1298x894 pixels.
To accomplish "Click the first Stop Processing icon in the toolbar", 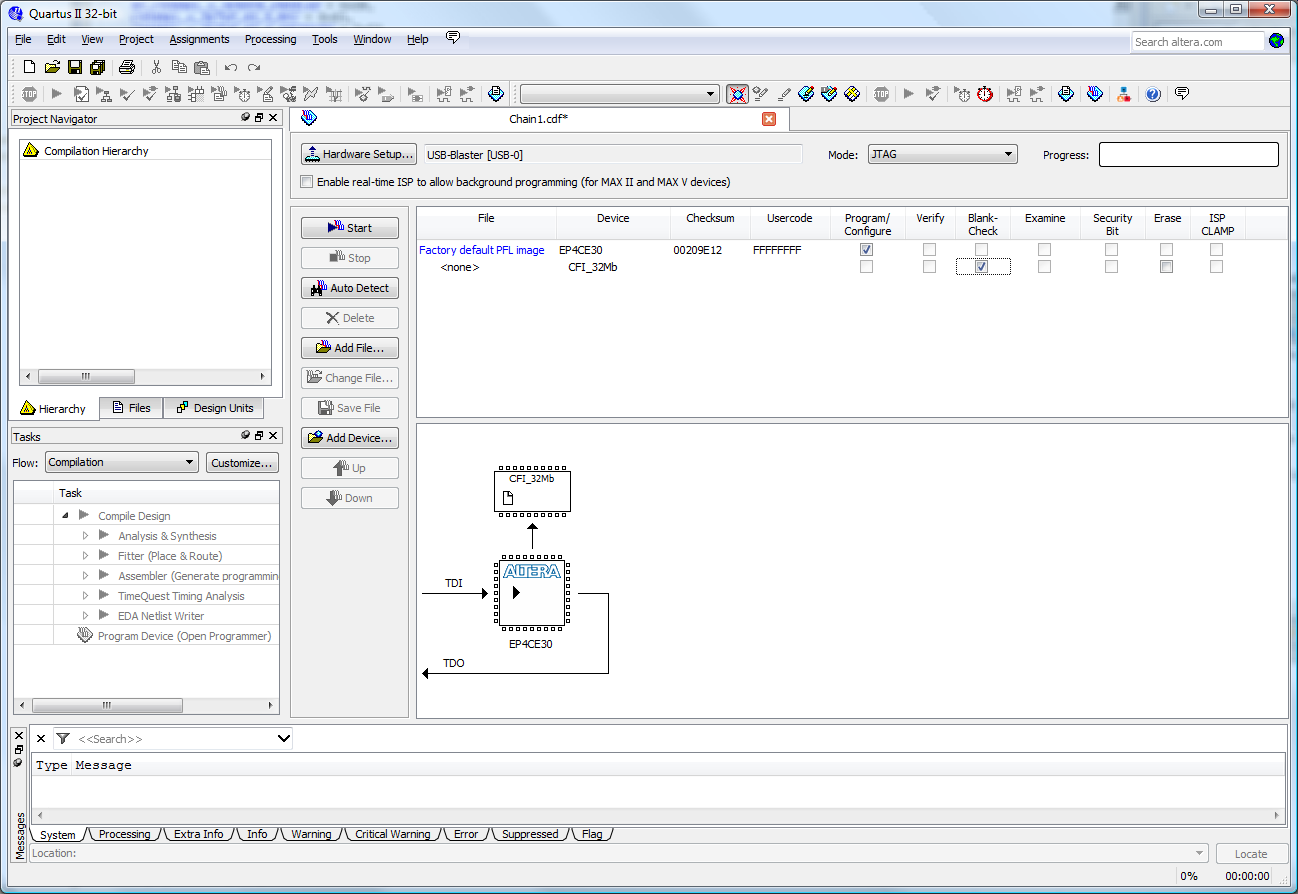I will click(x=29, y=94).
